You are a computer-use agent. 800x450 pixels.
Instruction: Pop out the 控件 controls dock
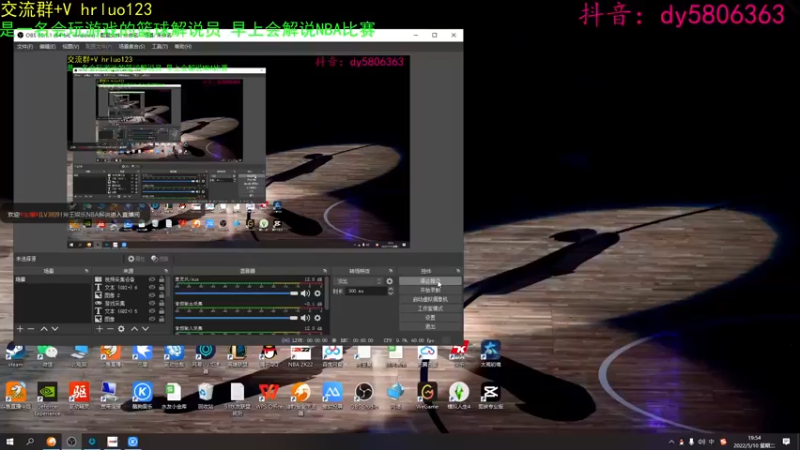pyautogui.click(x=458, y=271)
